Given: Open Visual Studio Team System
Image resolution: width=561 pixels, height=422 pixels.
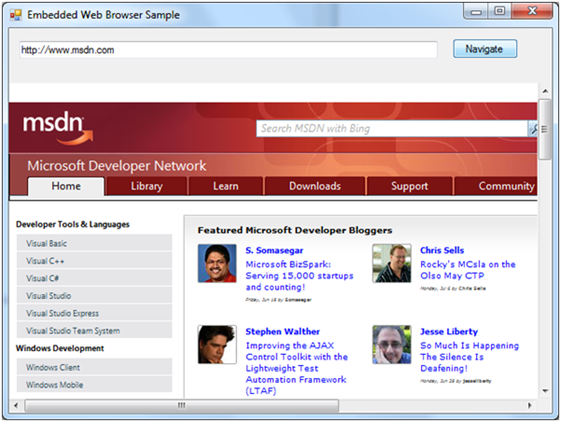Looking at the screenshot, I should click(x=94, y=330).
